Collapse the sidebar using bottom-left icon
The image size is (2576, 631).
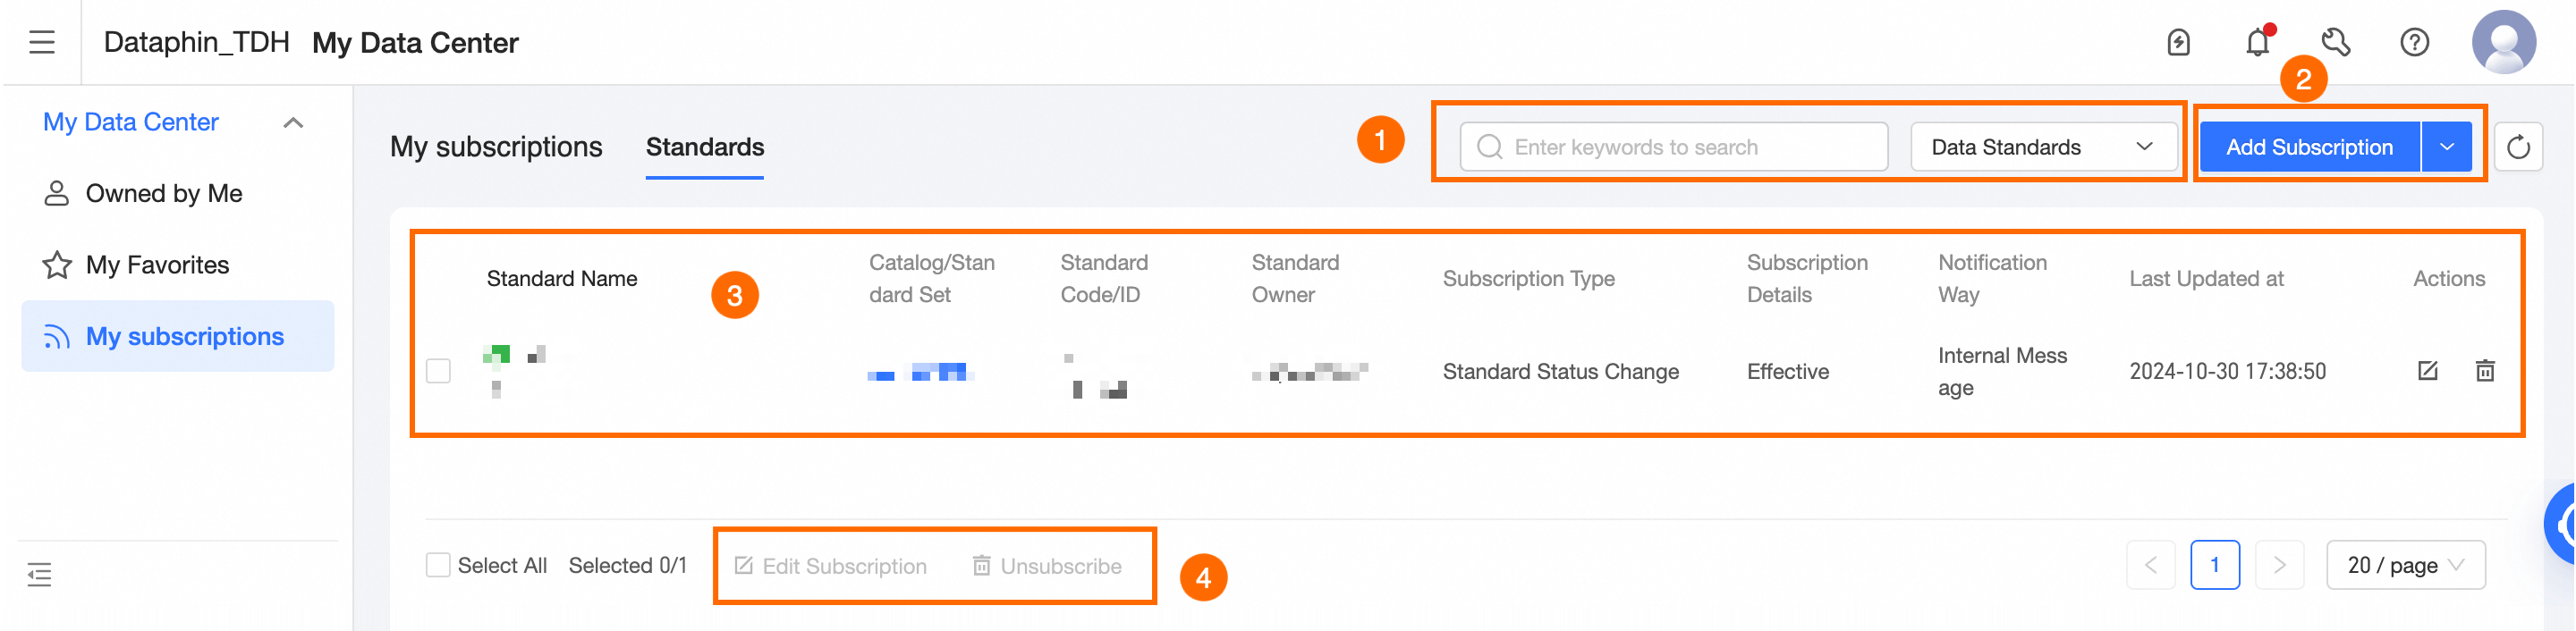[39, 575]
